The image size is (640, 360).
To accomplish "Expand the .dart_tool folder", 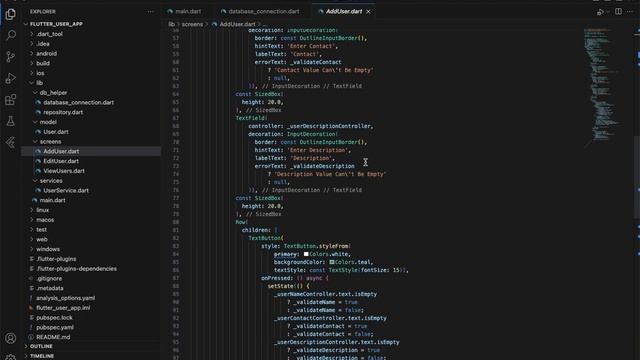I will coord(49,34).
